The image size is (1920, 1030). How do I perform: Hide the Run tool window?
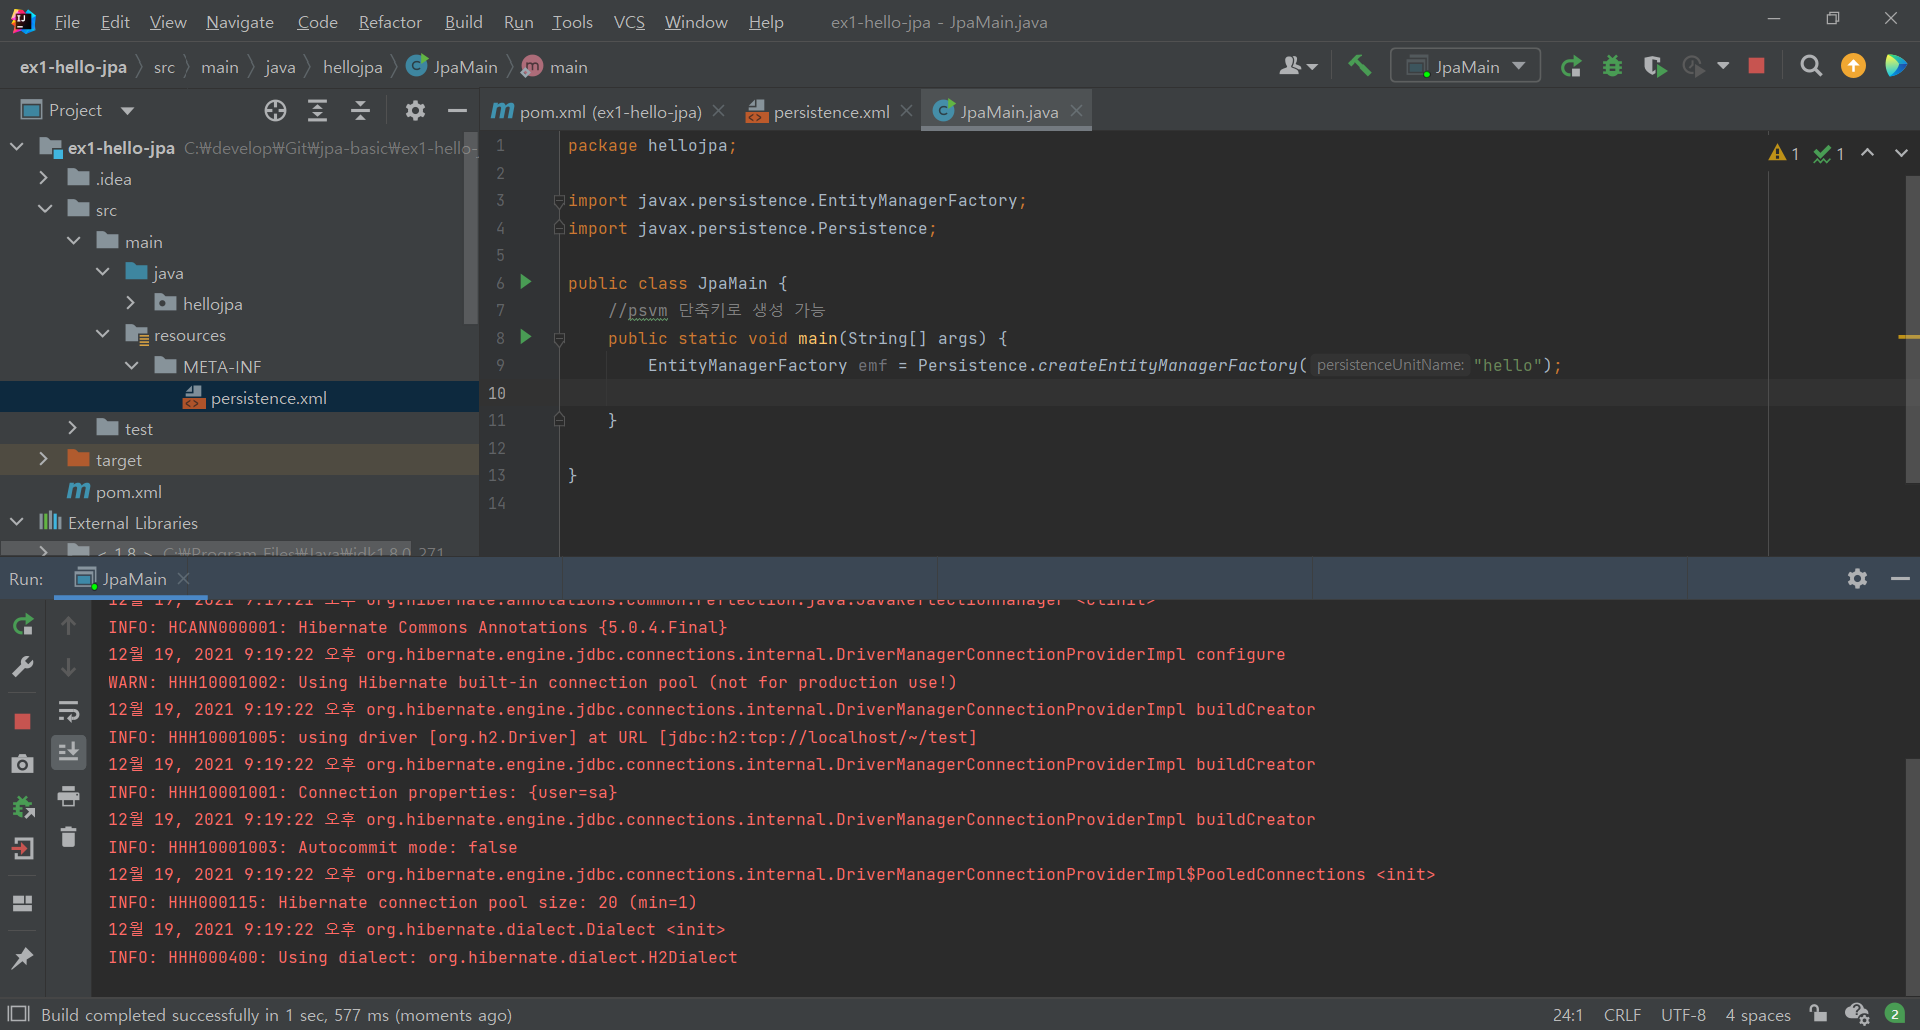point(1900,578)
